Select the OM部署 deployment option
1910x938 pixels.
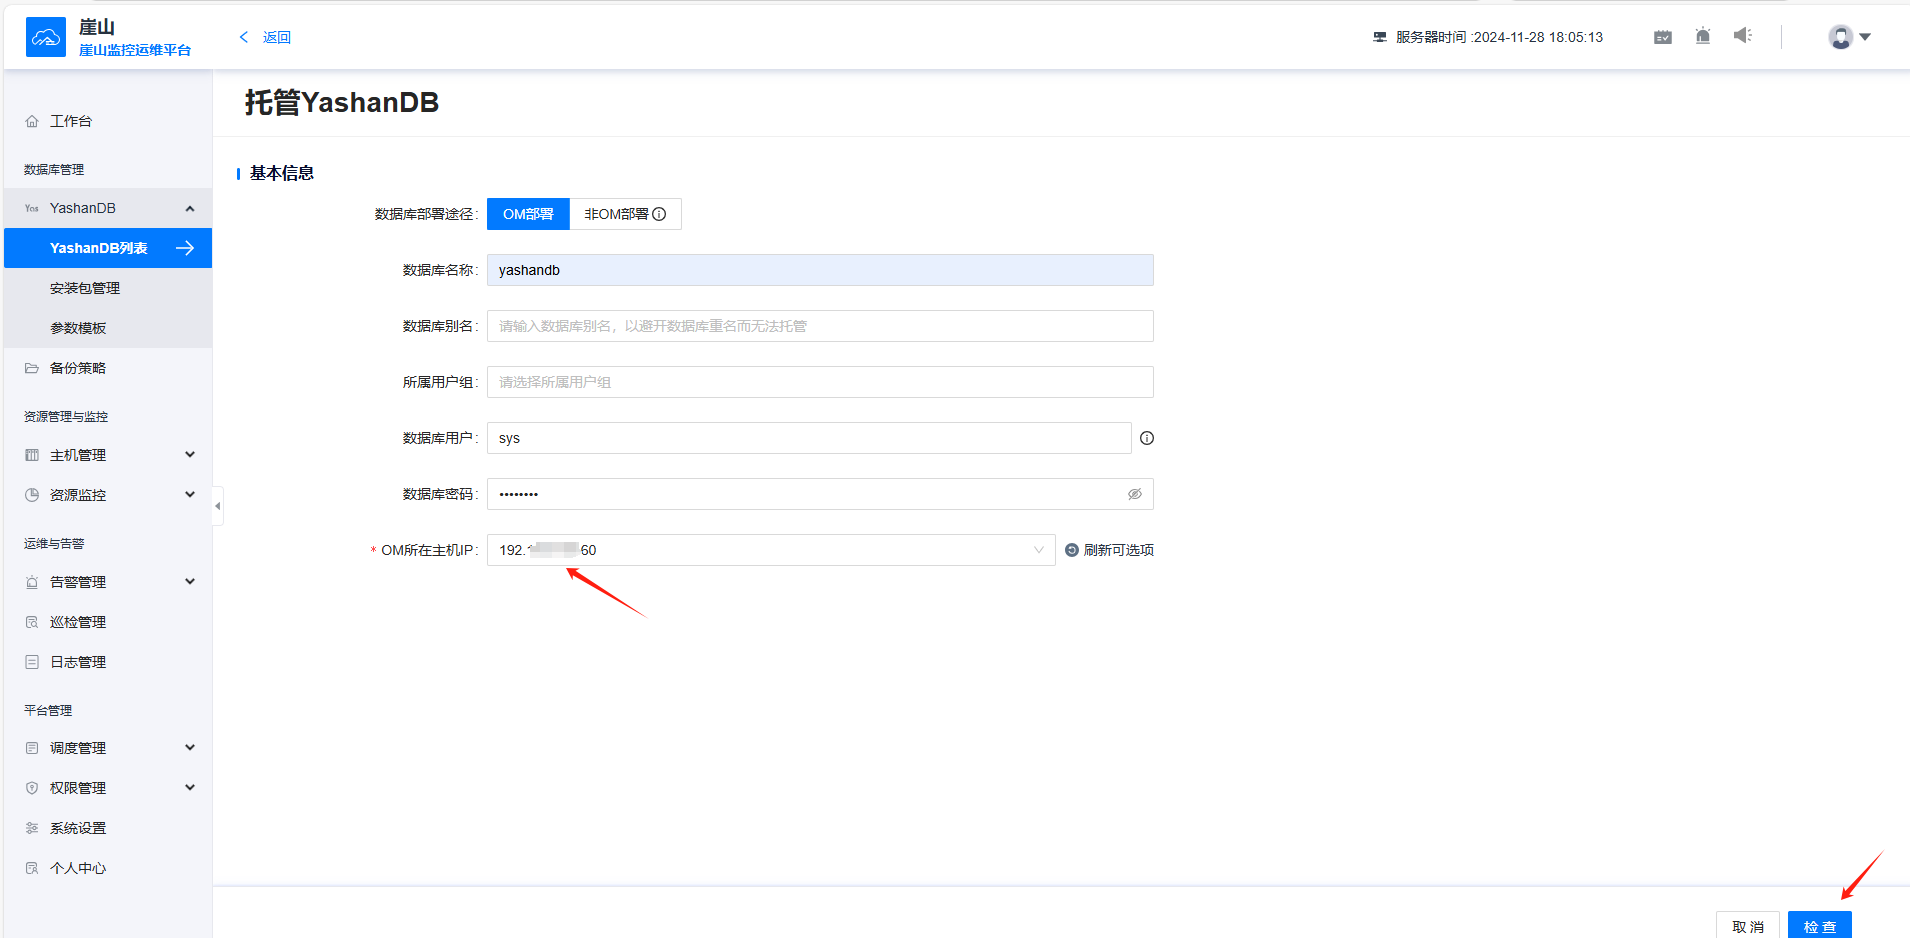(528, 214)
